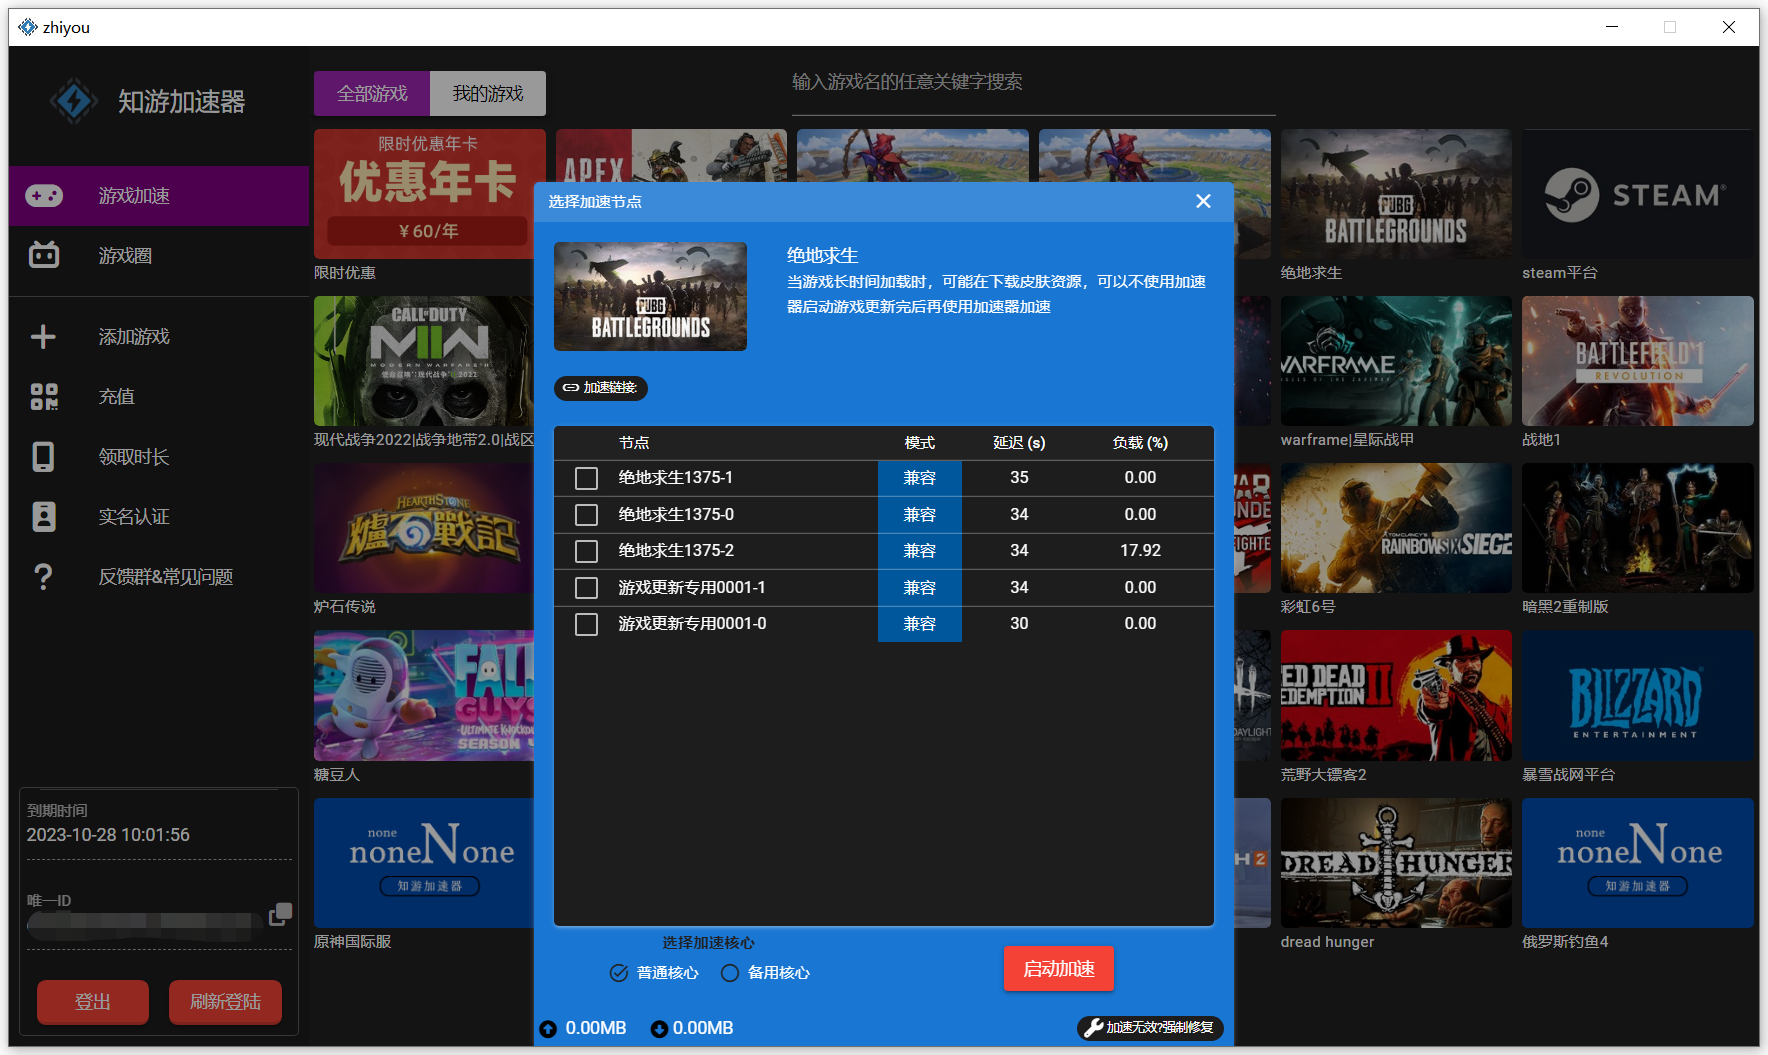Screen dimensions: 1768x1055
Task: Open the dread hunger game thumbnail
Action: pyautogui.click(x=1396, y=863)
